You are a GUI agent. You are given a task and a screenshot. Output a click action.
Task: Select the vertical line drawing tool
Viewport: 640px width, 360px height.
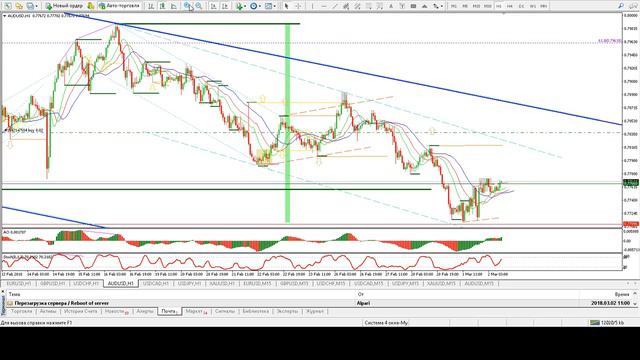312,6
